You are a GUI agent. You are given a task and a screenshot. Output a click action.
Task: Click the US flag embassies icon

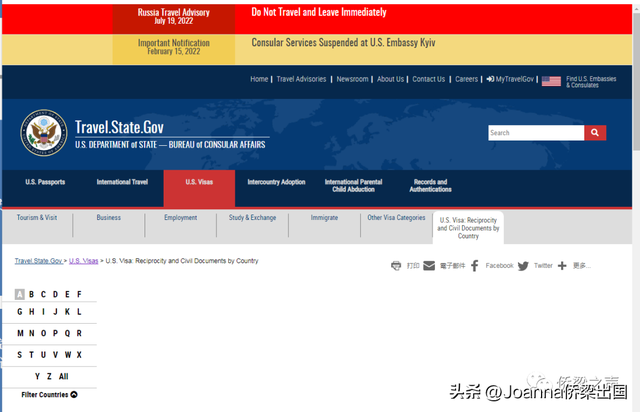coord(551,81)
